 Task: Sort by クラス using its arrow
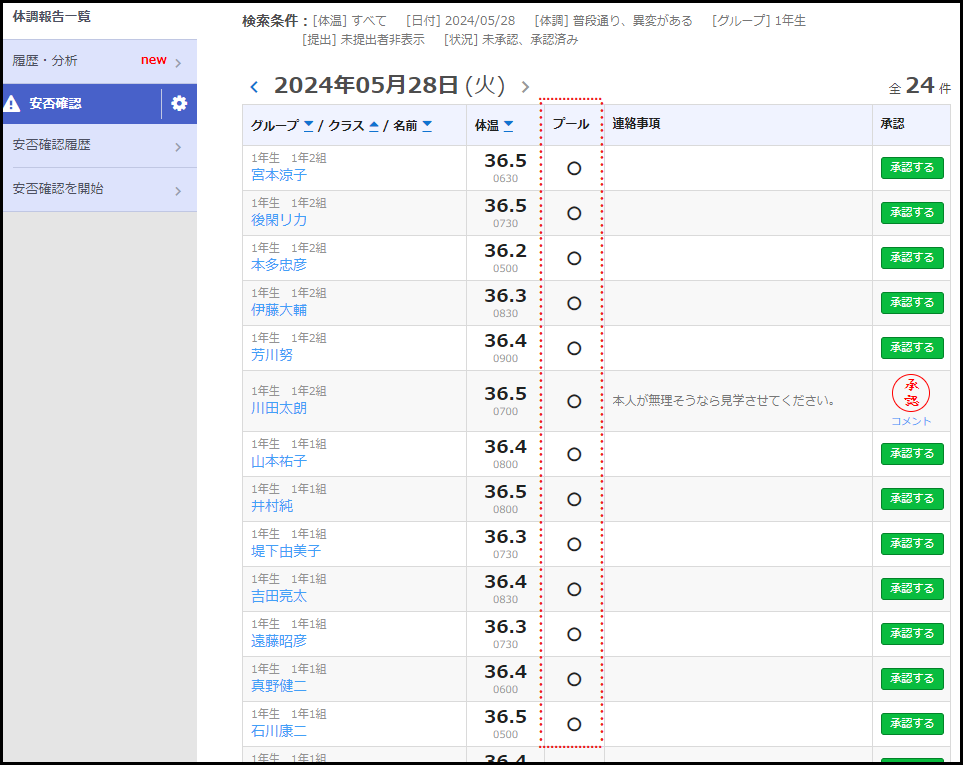tap(374, 125)
